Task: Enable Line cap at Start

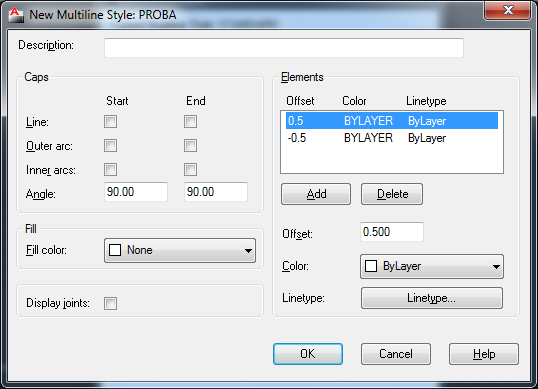Action: pyautogui.click(x=110, y=121)
